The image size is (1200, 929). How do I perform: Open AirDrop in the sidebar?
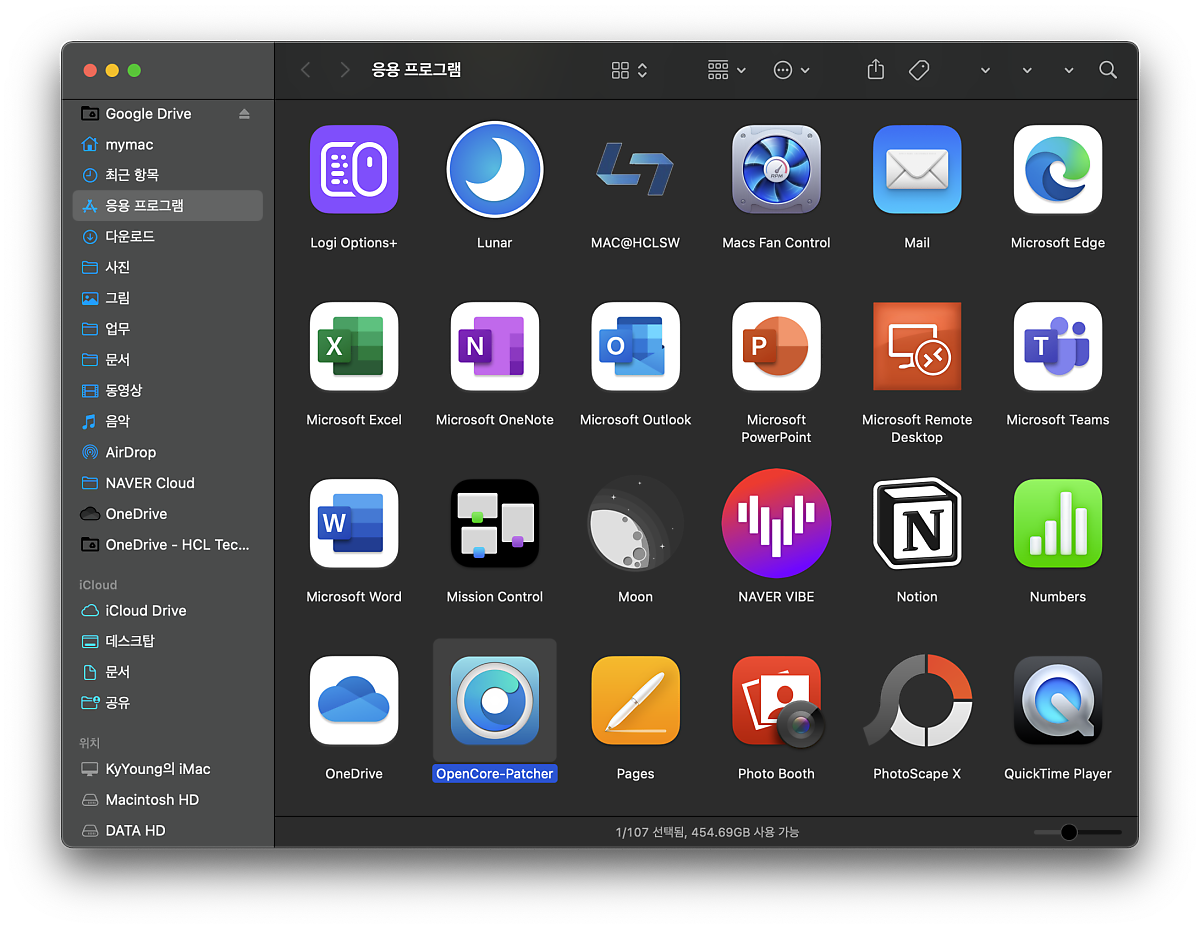pyautogui.click(x=168, y=452)
